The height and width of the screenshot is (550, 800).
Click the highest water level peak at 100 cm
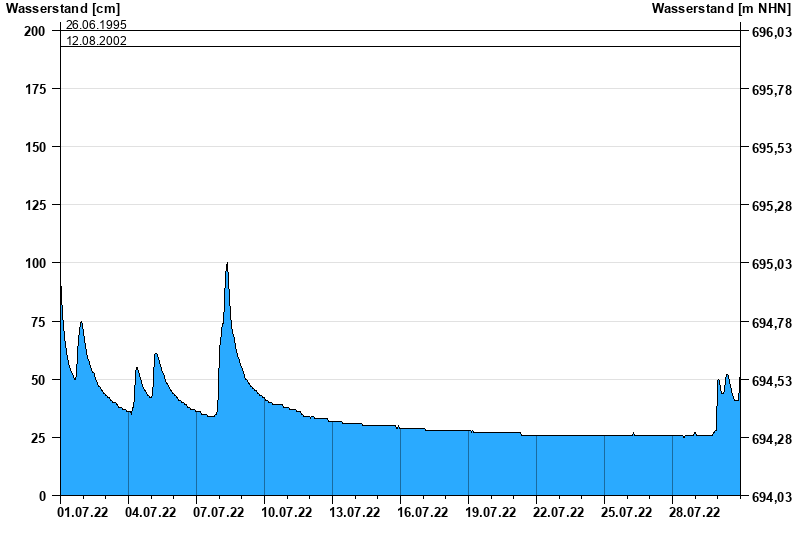coord(227,264)
